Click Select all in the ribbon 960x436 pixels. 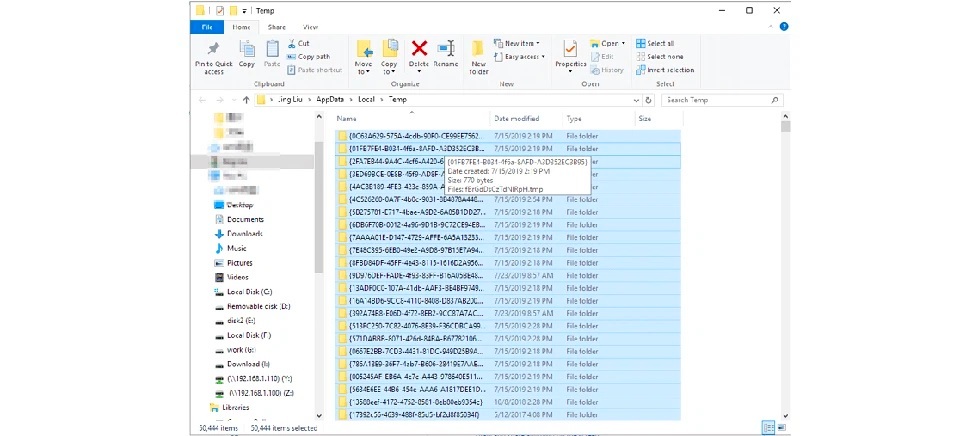pos(655,43)
